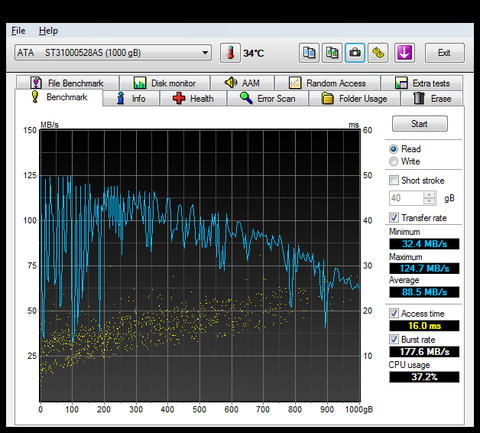Viewport: 480px width, 433px height.
Task: Disable the Access time checkbox
Action: click(394, 313)
